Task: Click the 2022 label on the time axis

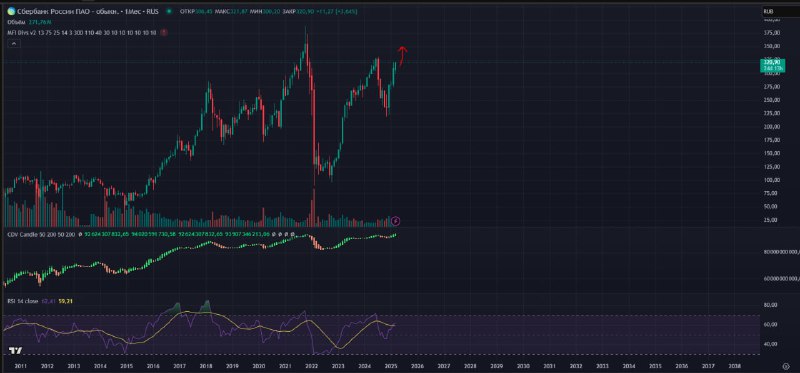Action: [x=311, y=366]
